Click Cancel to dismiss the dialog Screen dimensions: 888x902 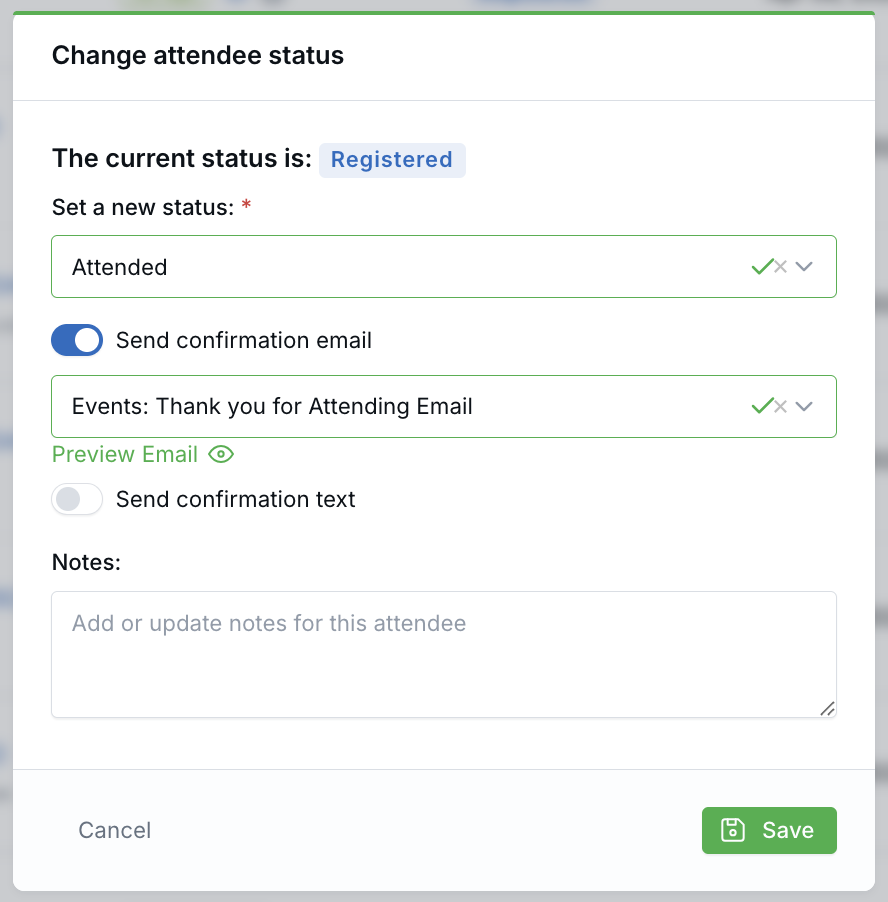pyautogui.click(x=114, y=830)
